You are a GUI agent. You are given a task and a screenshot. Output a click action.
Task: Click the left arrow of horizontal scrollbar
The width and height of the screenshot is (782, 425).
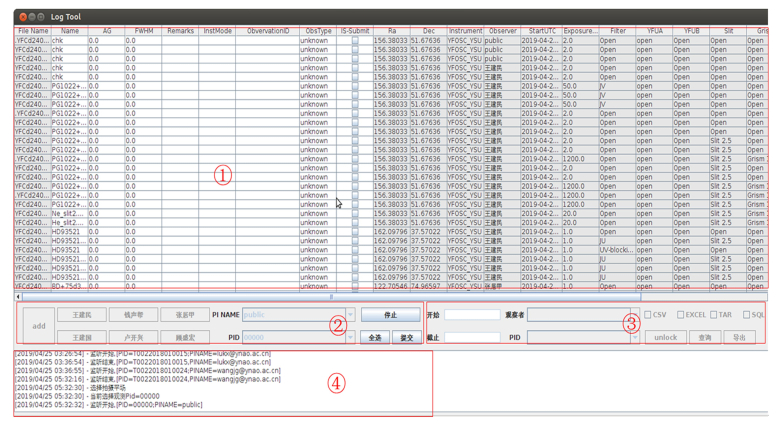click(x=18, y=297)
